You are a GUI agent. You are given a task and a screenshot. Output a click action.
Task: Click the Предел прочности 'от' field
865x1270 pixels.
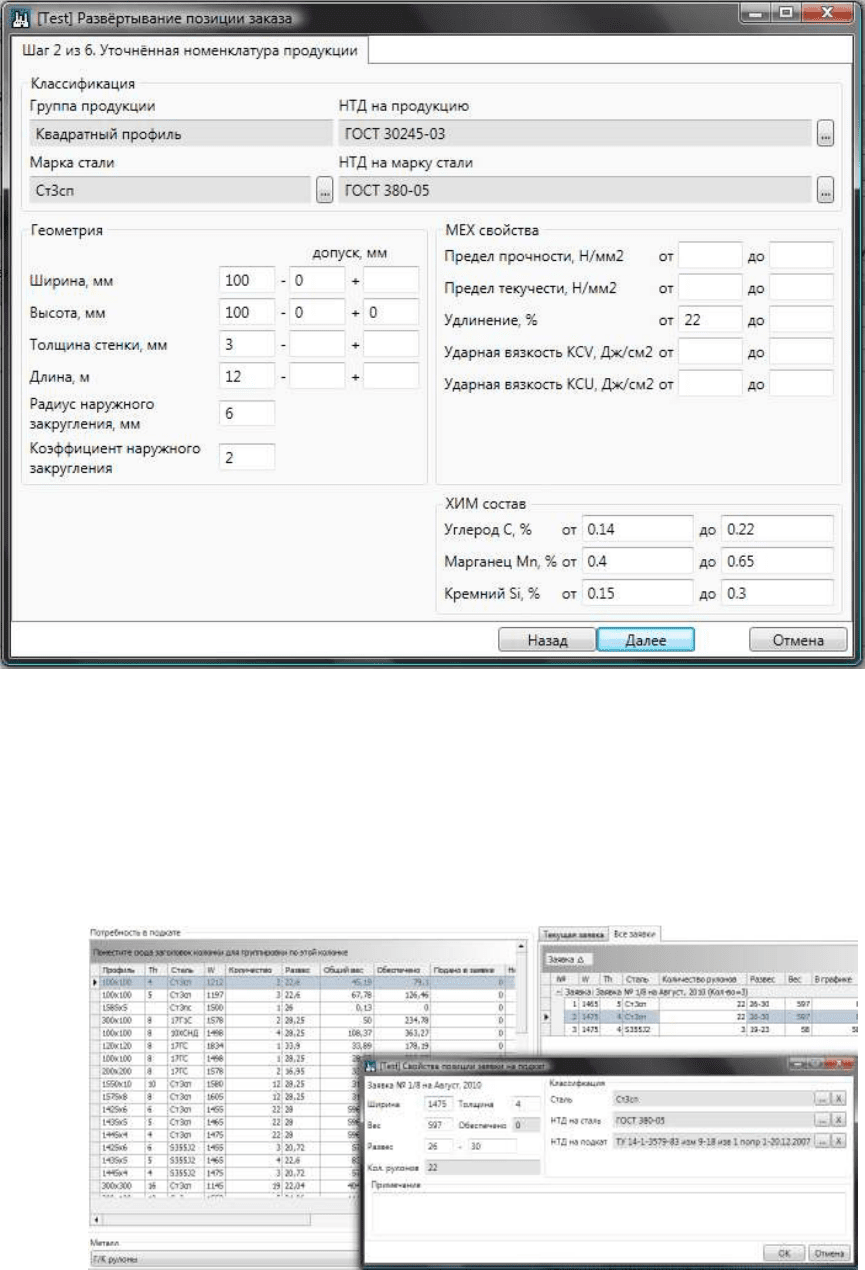710,256
